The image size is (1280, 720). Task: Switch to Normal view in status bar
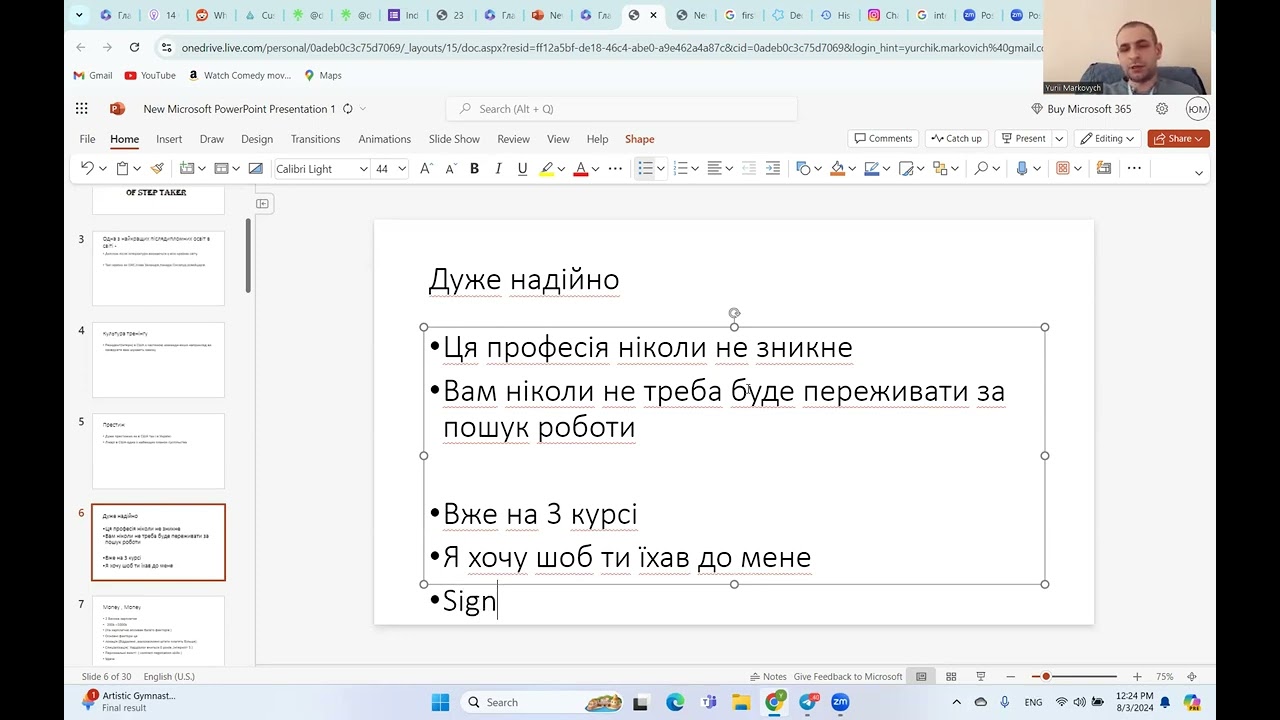(x=921, y=677)
